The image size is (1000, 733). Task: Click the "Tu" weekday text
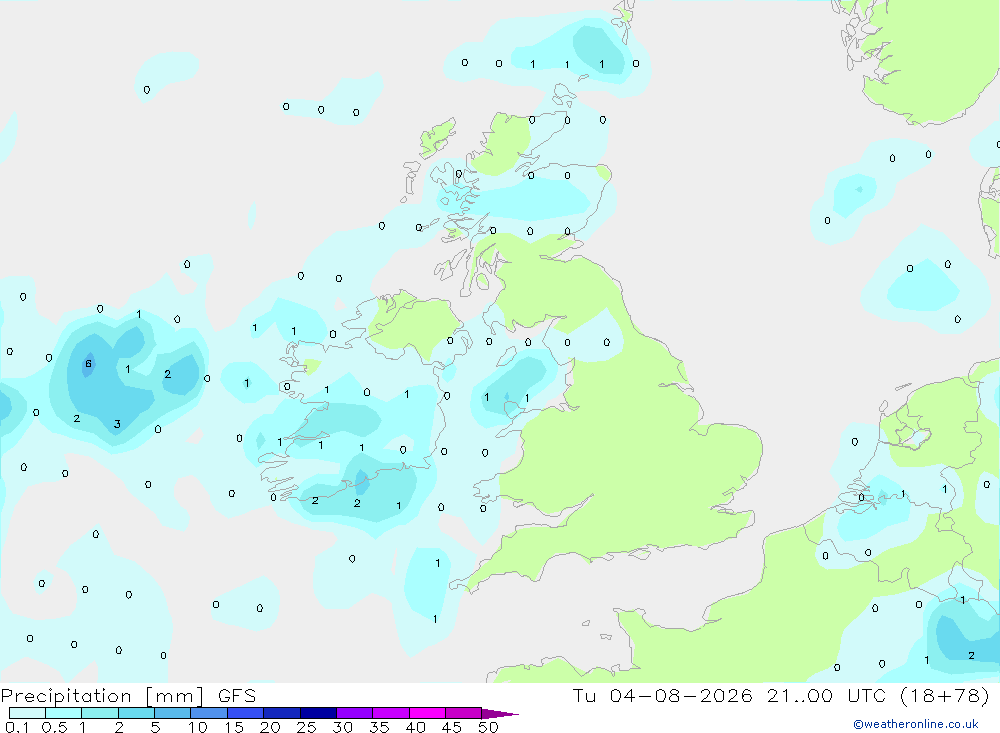[584, 695]
